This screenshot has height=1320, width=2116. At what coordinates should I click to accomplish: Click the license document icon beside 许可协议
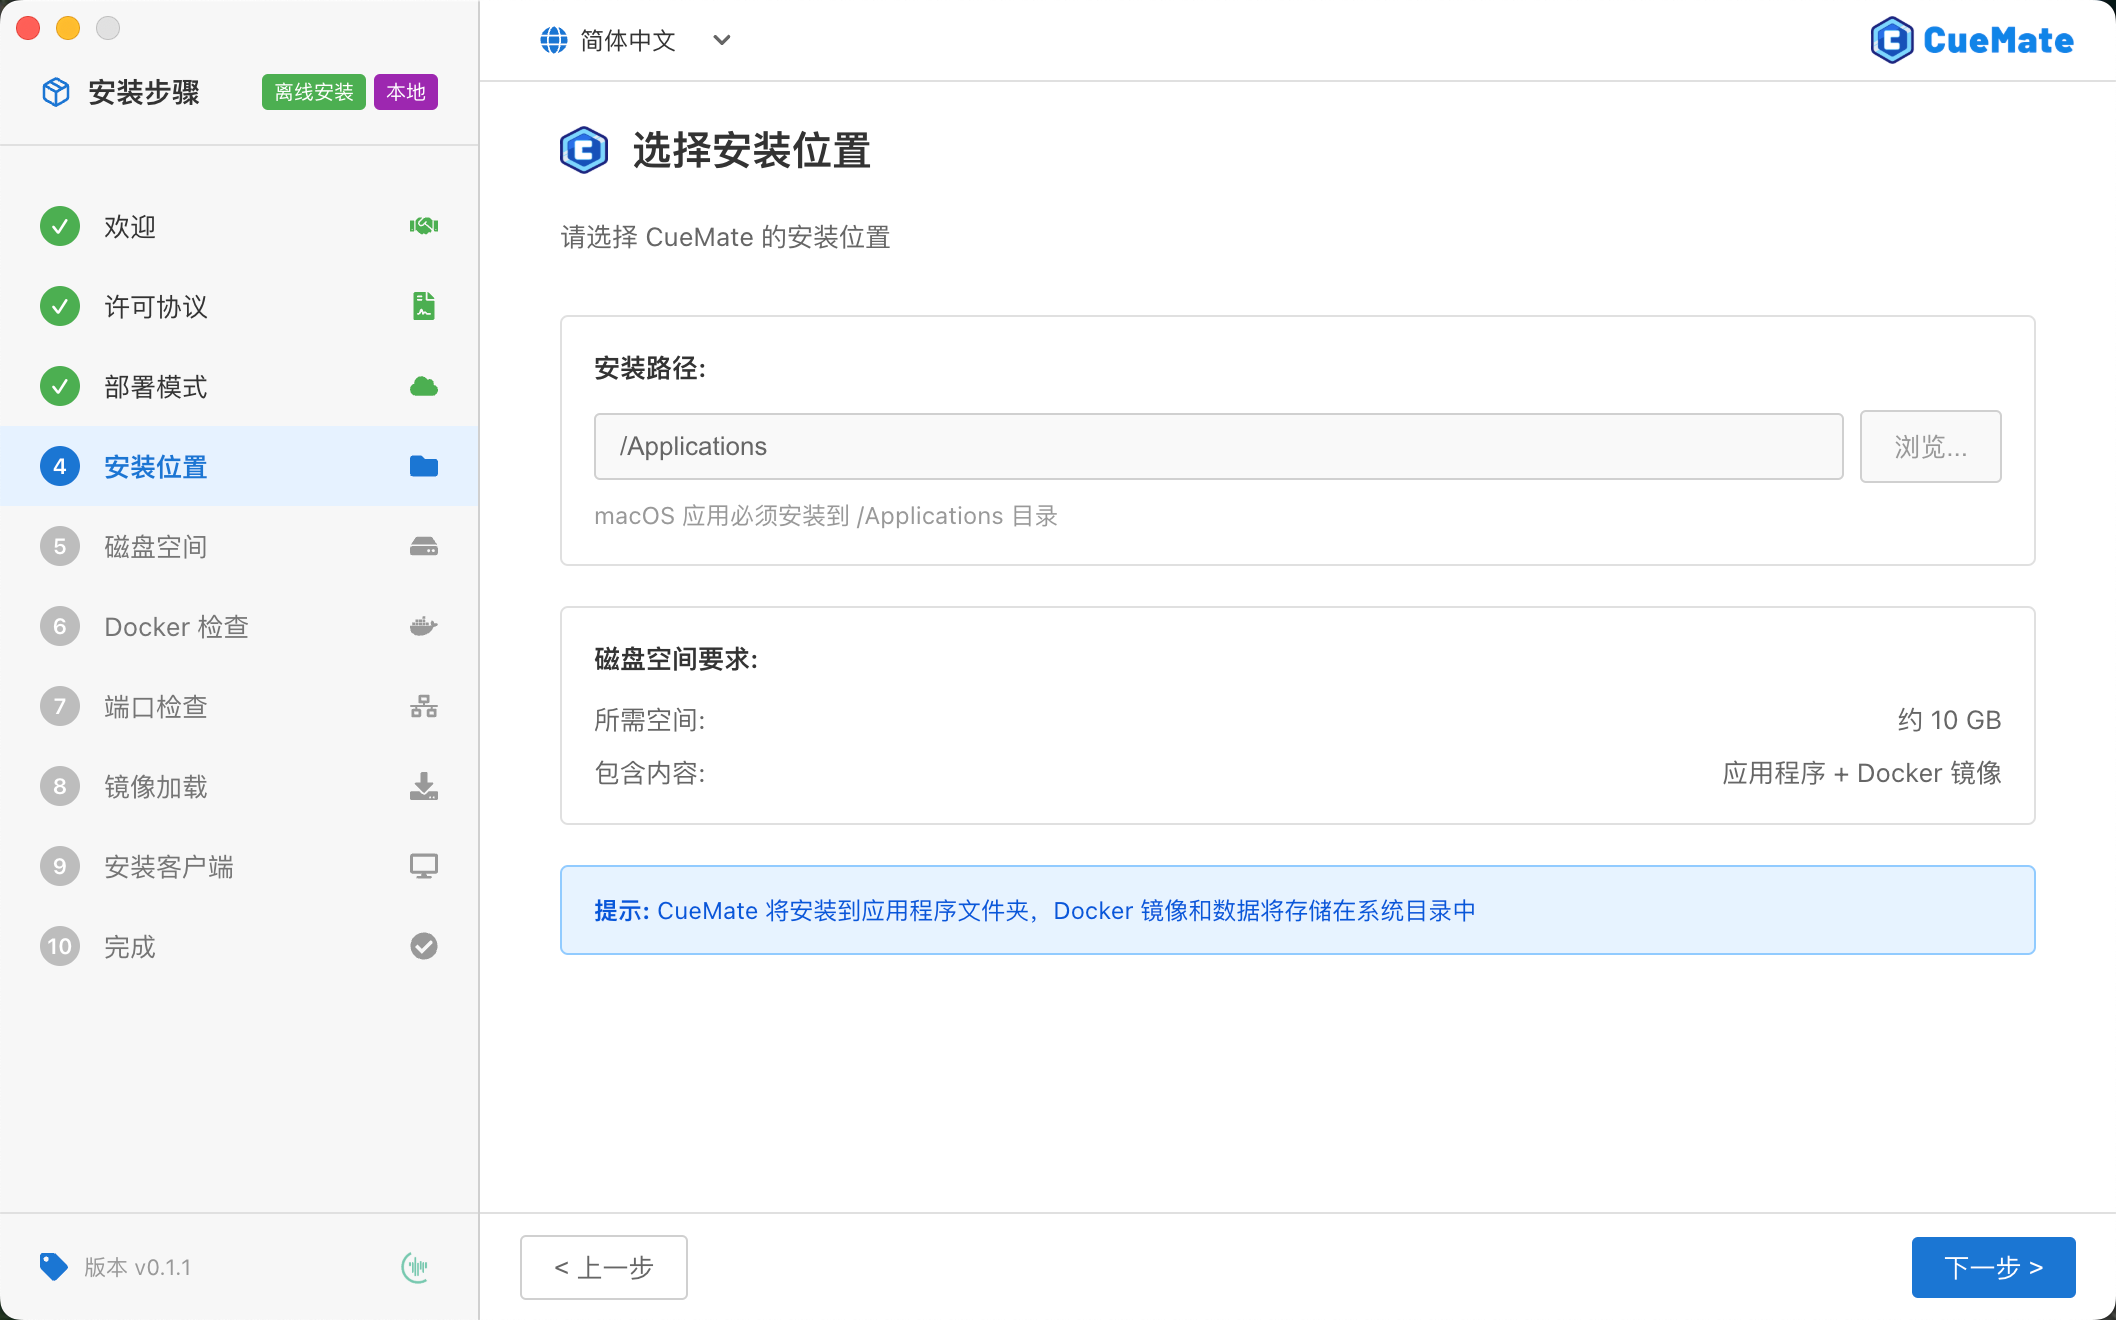[x=423, y=306]
